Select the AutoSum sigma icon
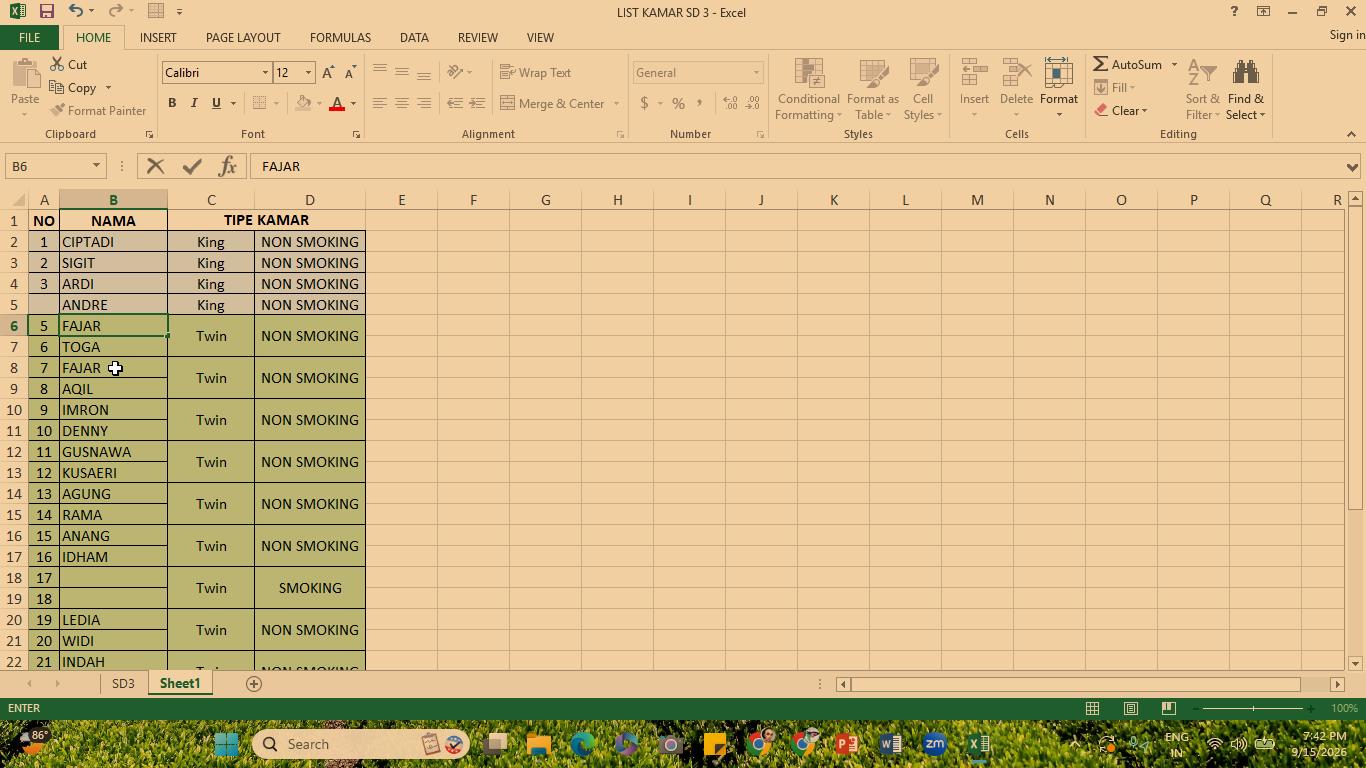Screen dimensions: 1366x768 tap(1100, 64)
